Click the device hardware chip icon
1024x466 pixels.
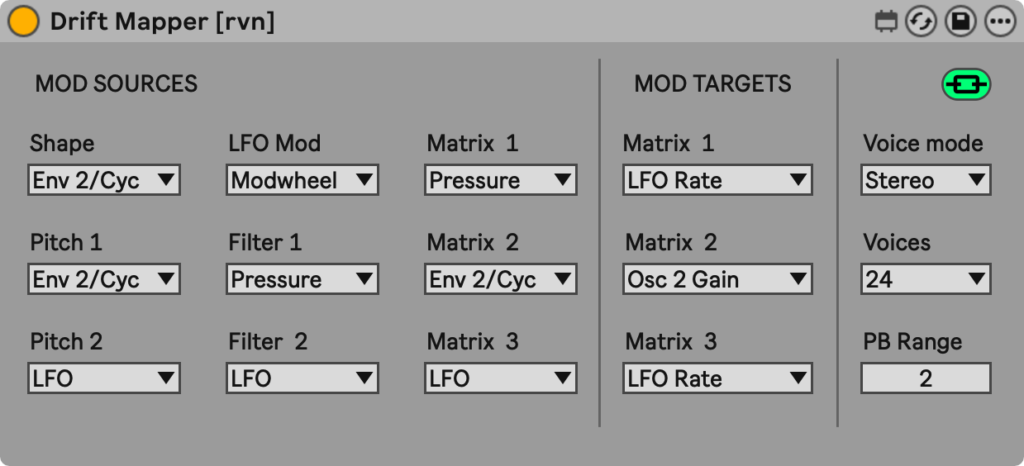pos(885,21)
